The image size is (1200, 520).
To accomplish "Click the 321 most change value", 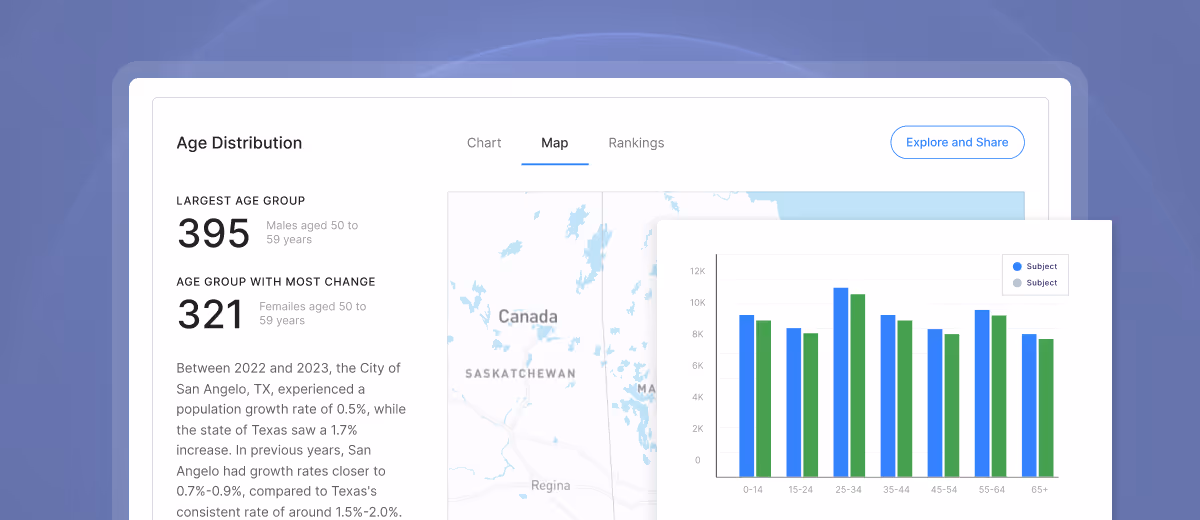I will point(211,314).
